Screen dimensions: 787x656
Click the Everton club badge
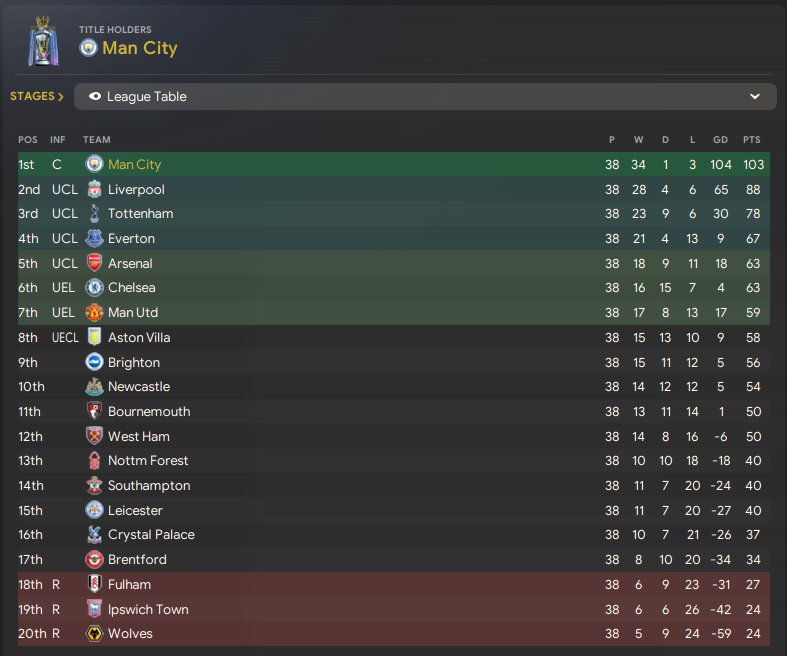coord(94,238)
